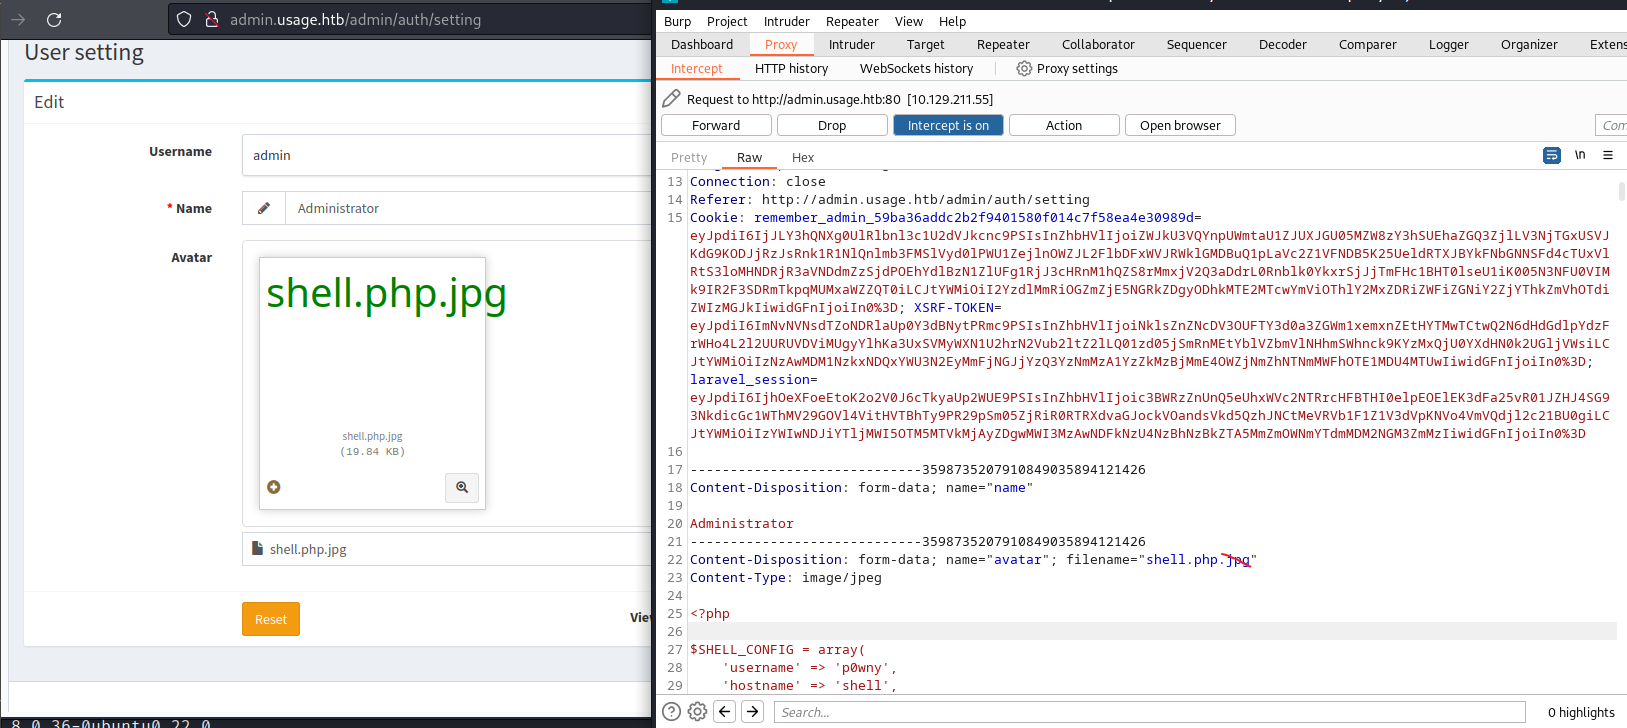Click the filename shell.php.jpg in request

(1200, 560)
